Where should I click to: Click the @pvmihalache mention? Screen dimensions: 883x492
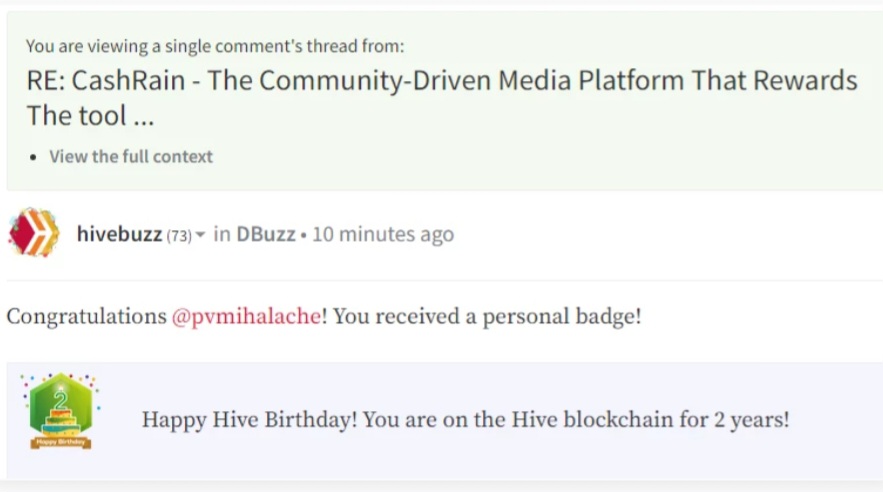[246, 316]
